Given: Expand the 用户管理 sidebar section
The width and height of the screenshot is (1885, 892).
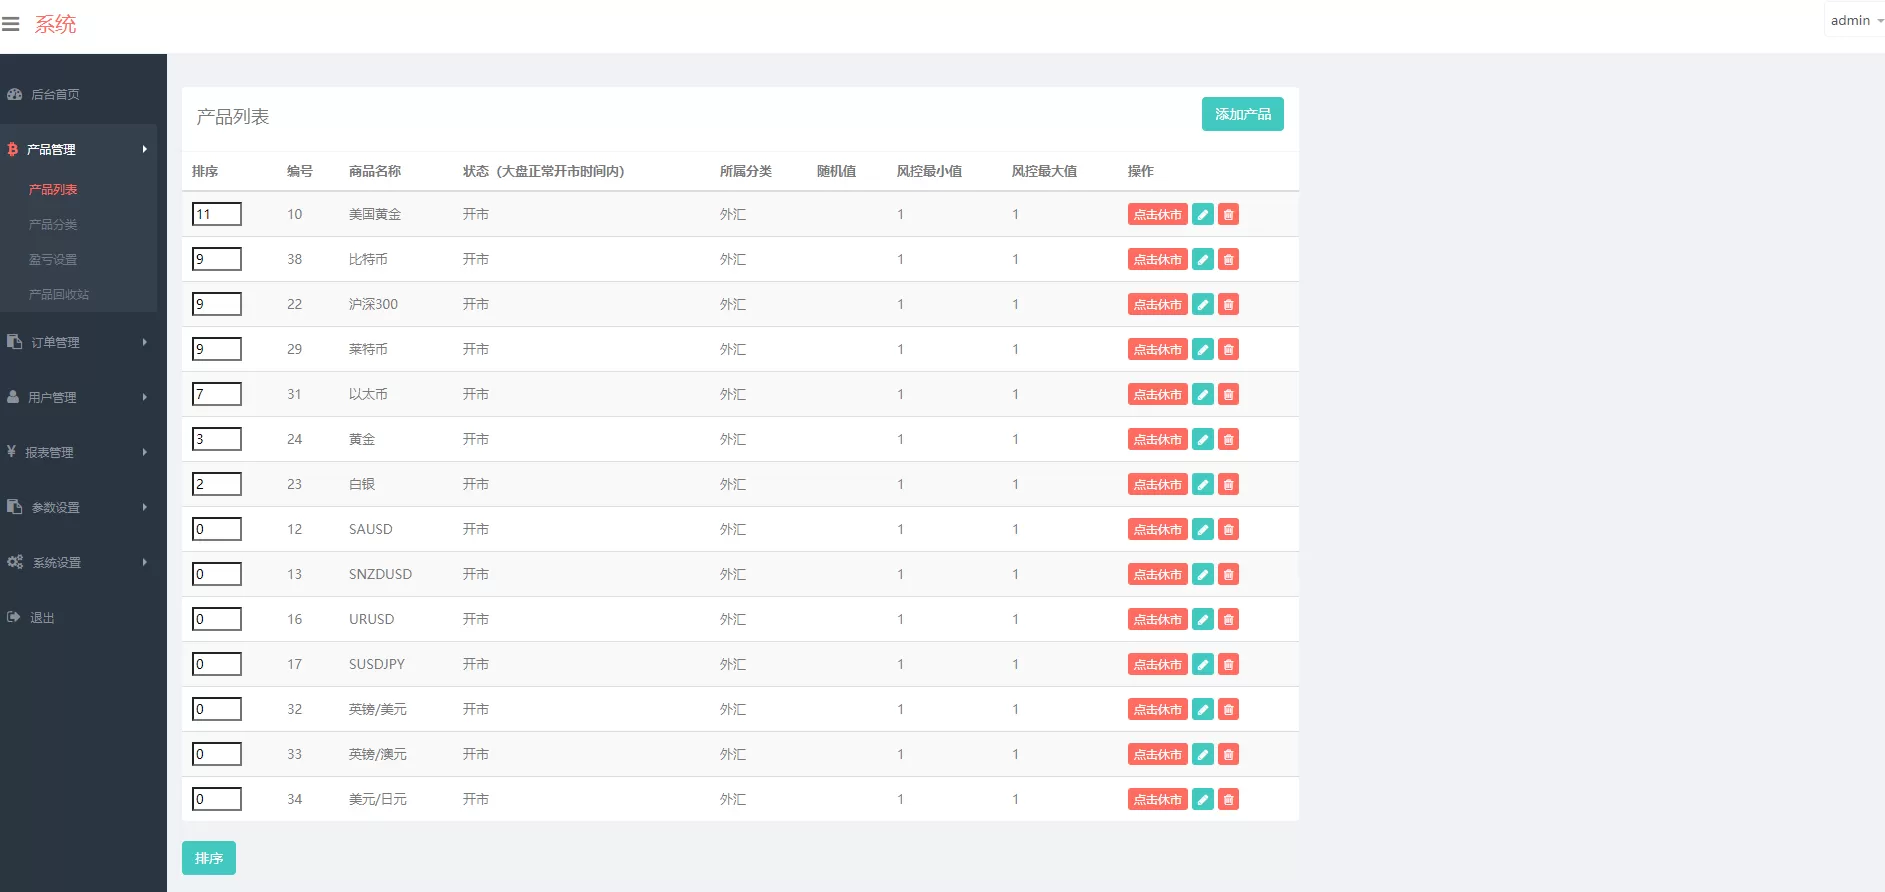Looking at the screenshot, I should pos(78,397).
